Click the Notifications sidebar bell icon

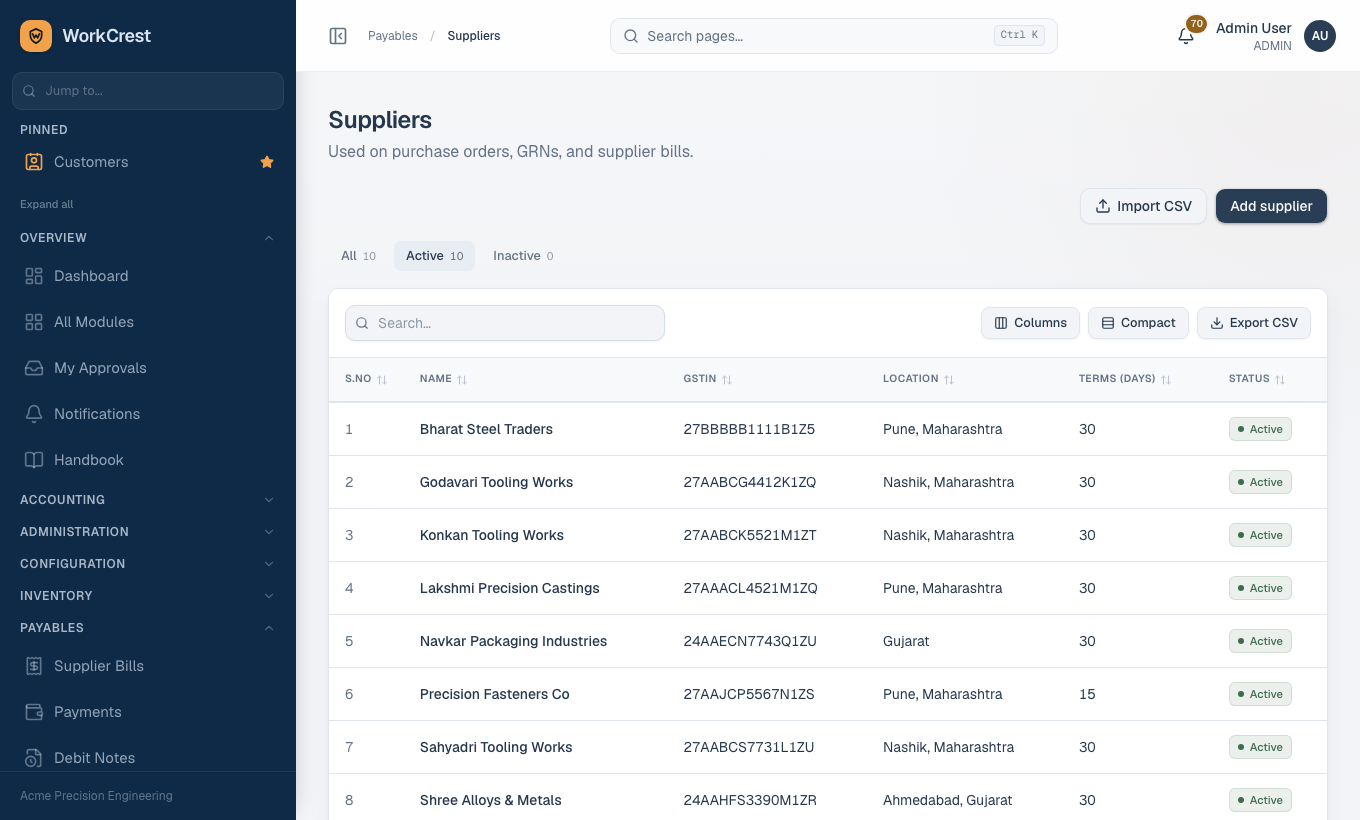pyautogui.click(x=34, y=414)
